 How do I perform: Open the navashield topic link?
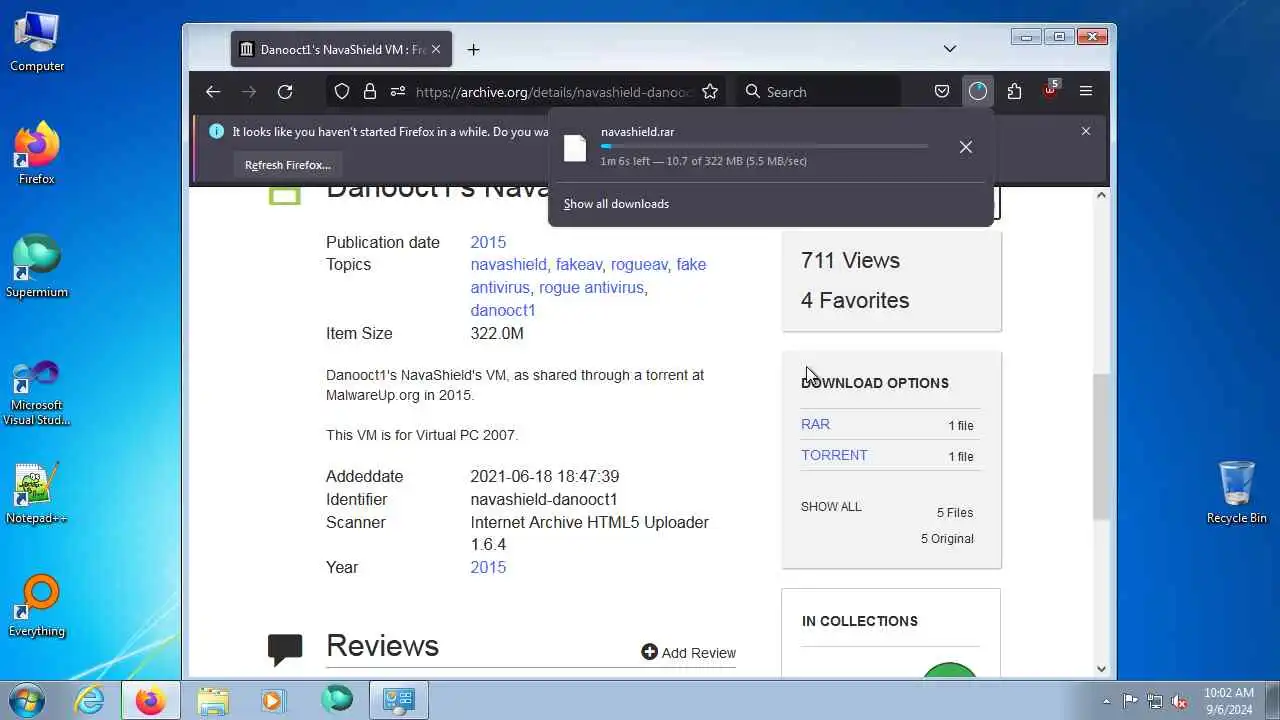pos(508,265)
